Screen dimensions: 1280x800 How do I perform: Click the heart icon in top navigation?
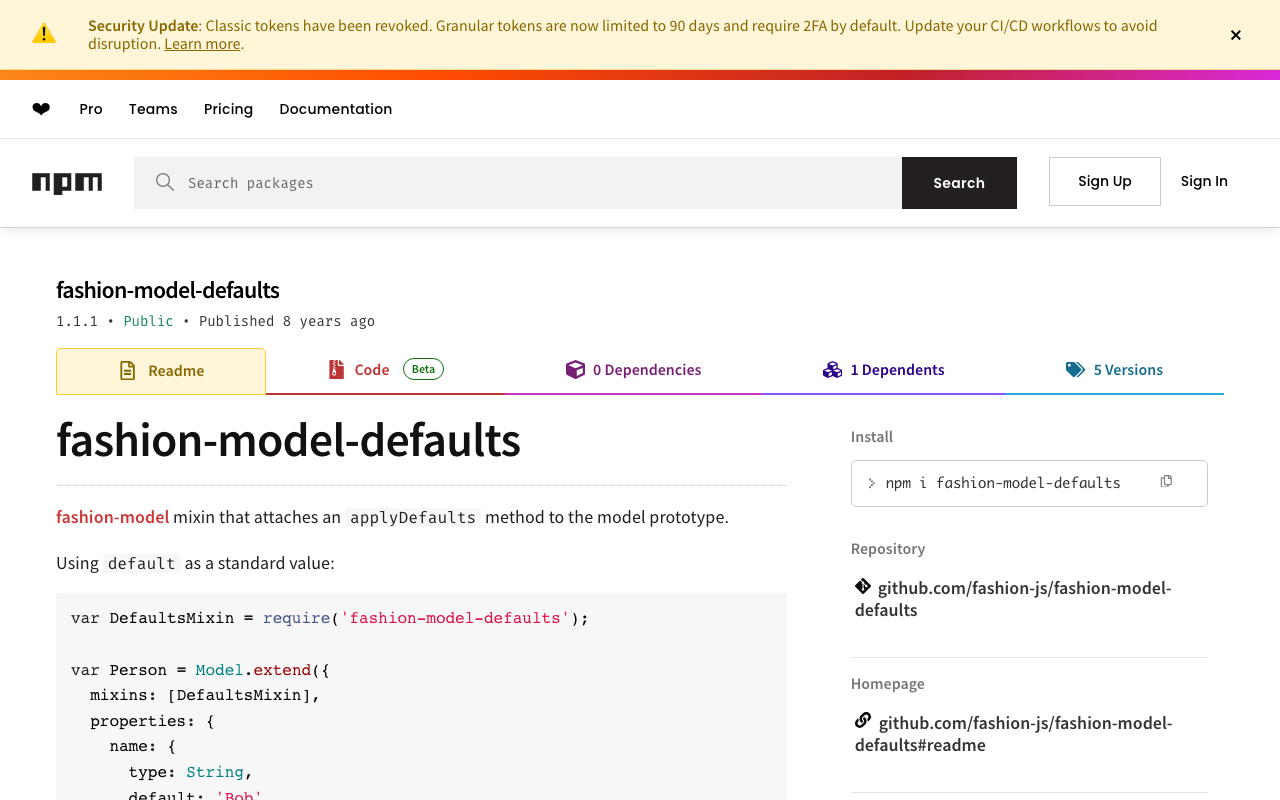41,109
